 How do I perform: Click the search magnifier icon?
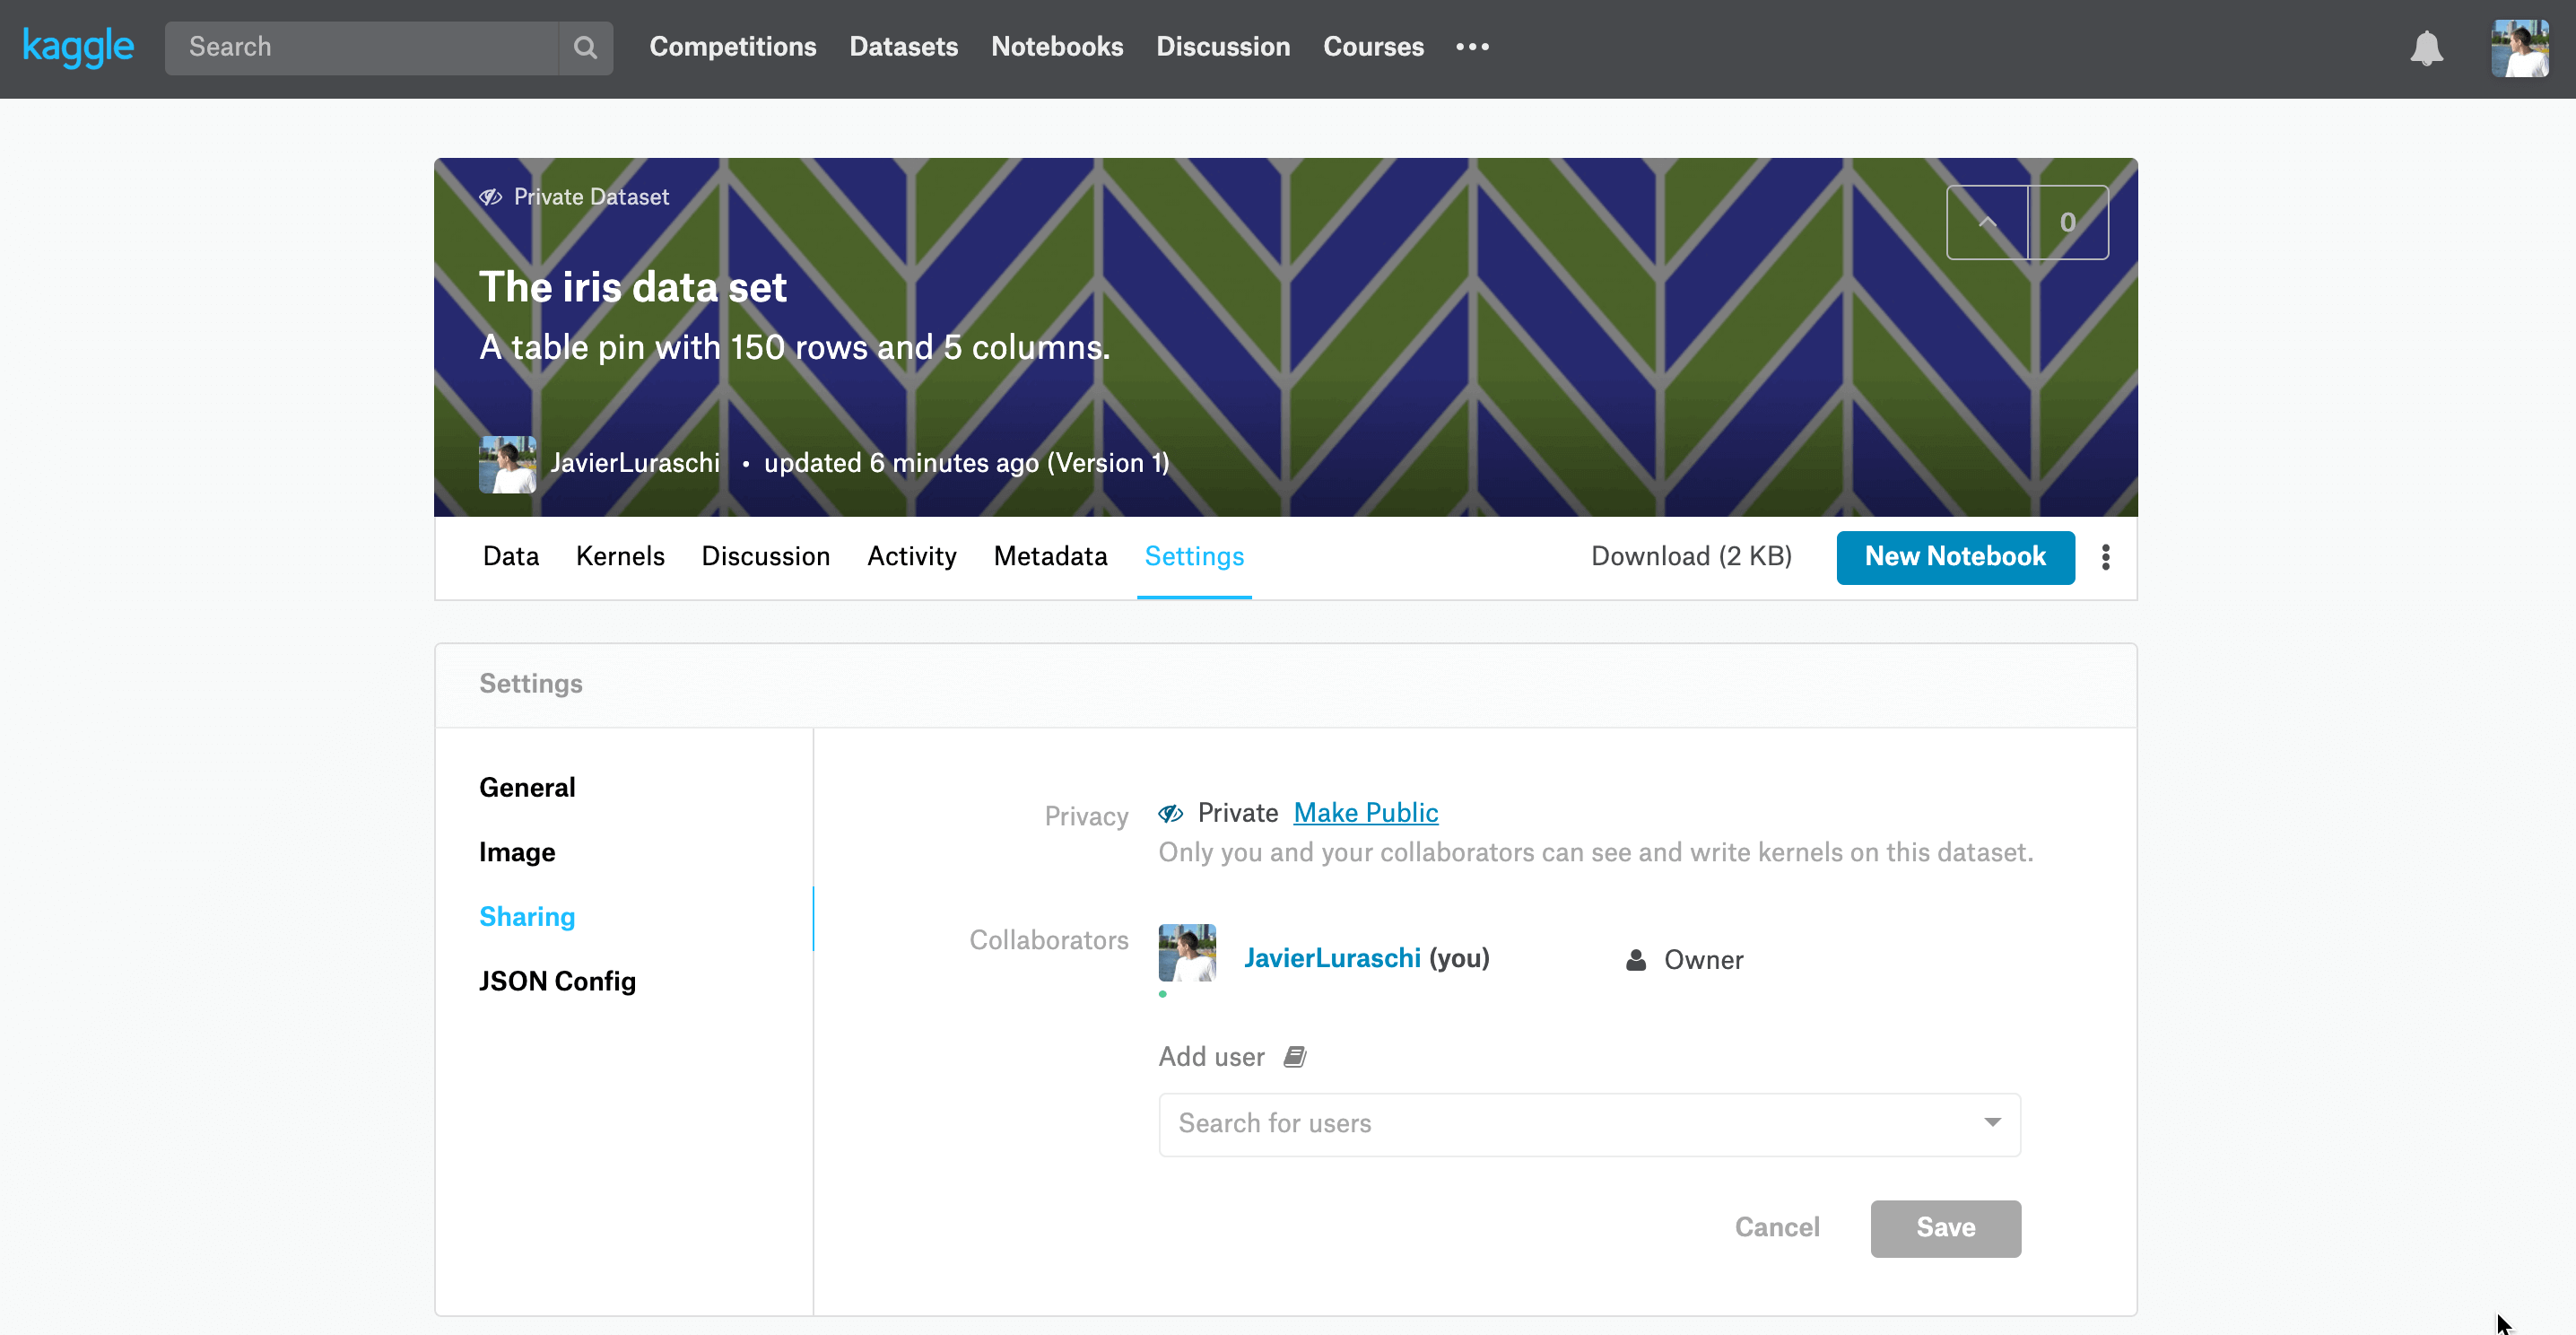(x=585, y=47)
